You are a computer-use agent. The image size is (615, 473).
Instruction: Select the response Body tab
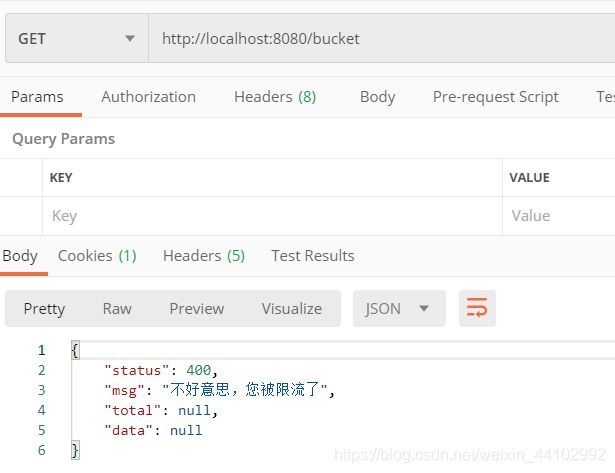click(x=20, y=256)
